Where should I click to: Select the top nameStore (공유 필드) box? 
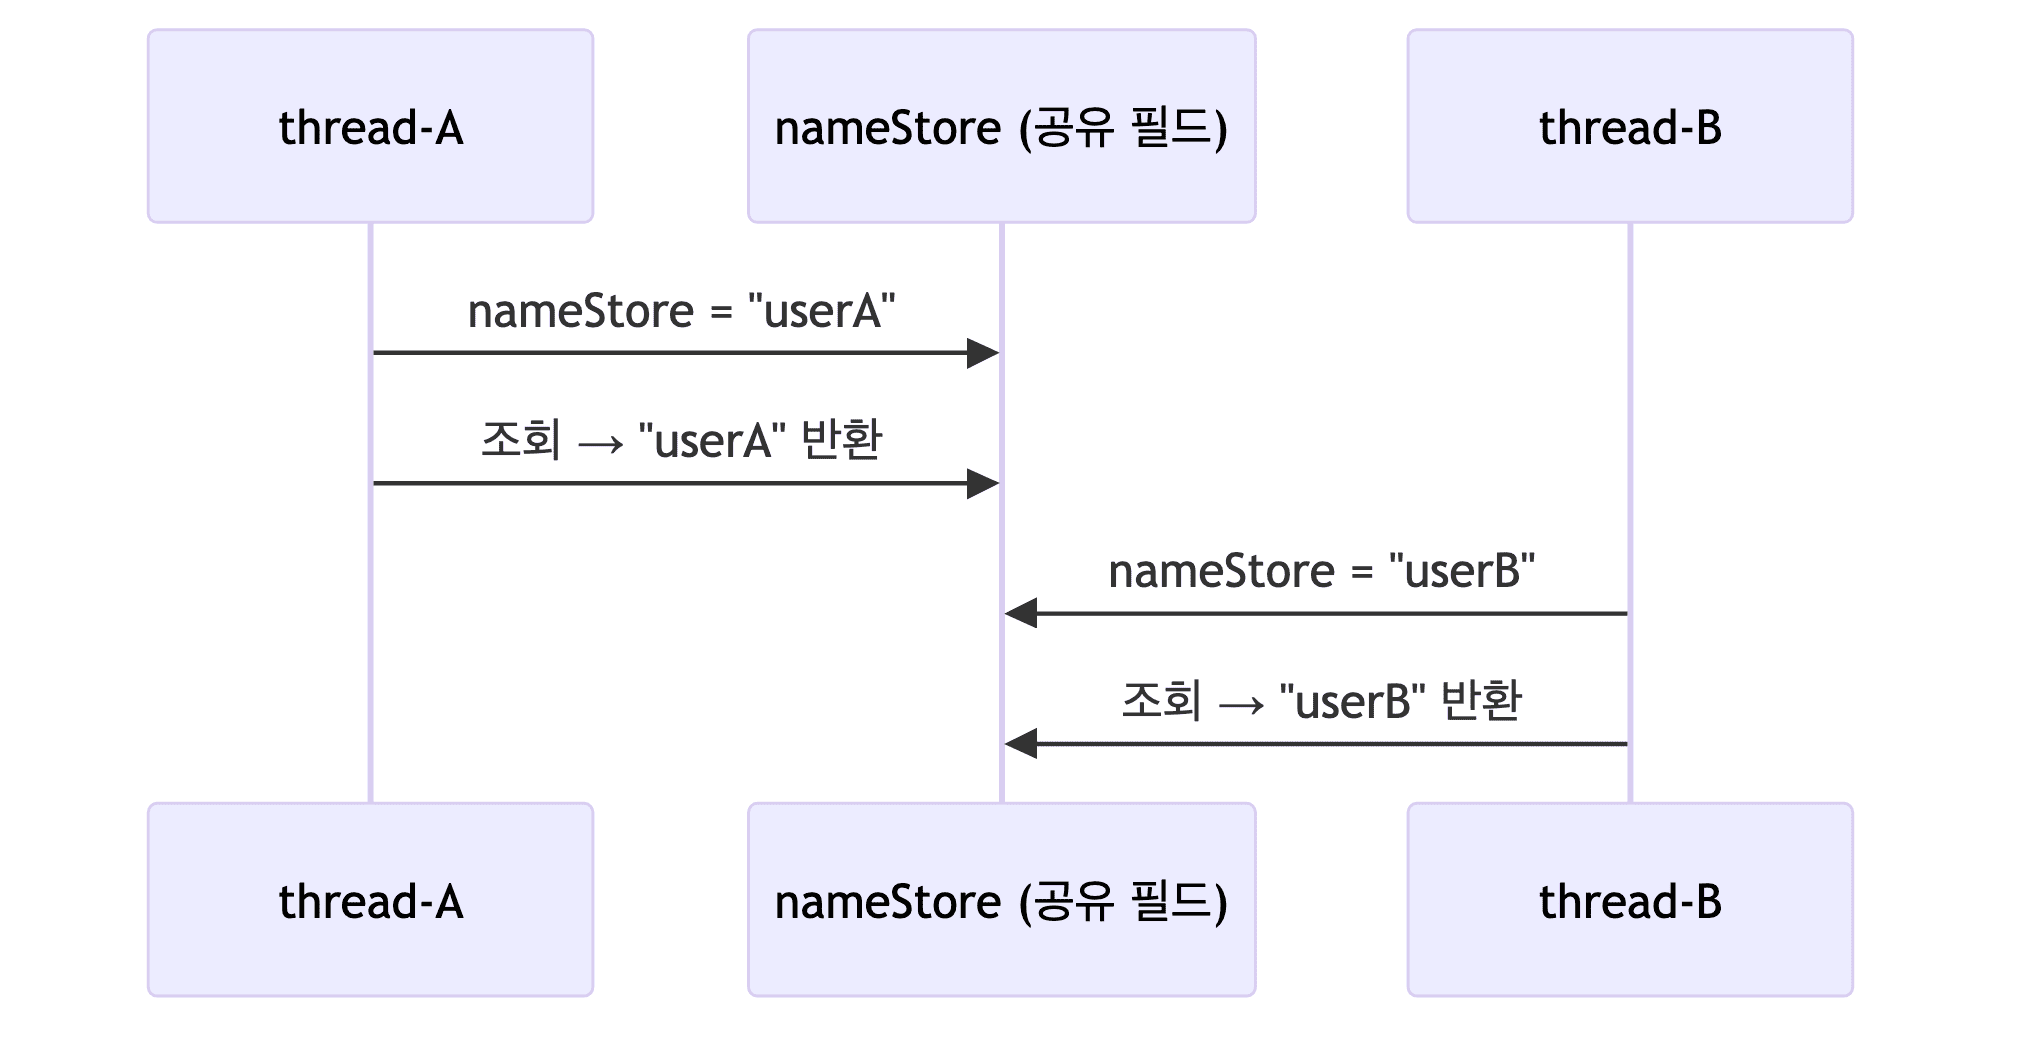[x=1001, y=126]
